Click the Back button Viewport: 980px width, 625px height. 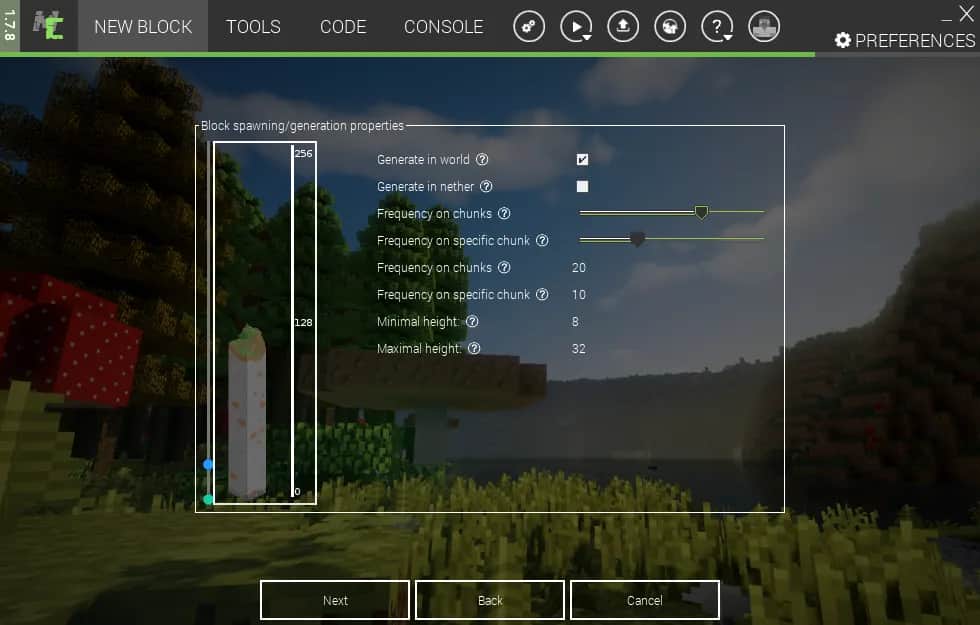pyautogui.click(x=490, y=600)
